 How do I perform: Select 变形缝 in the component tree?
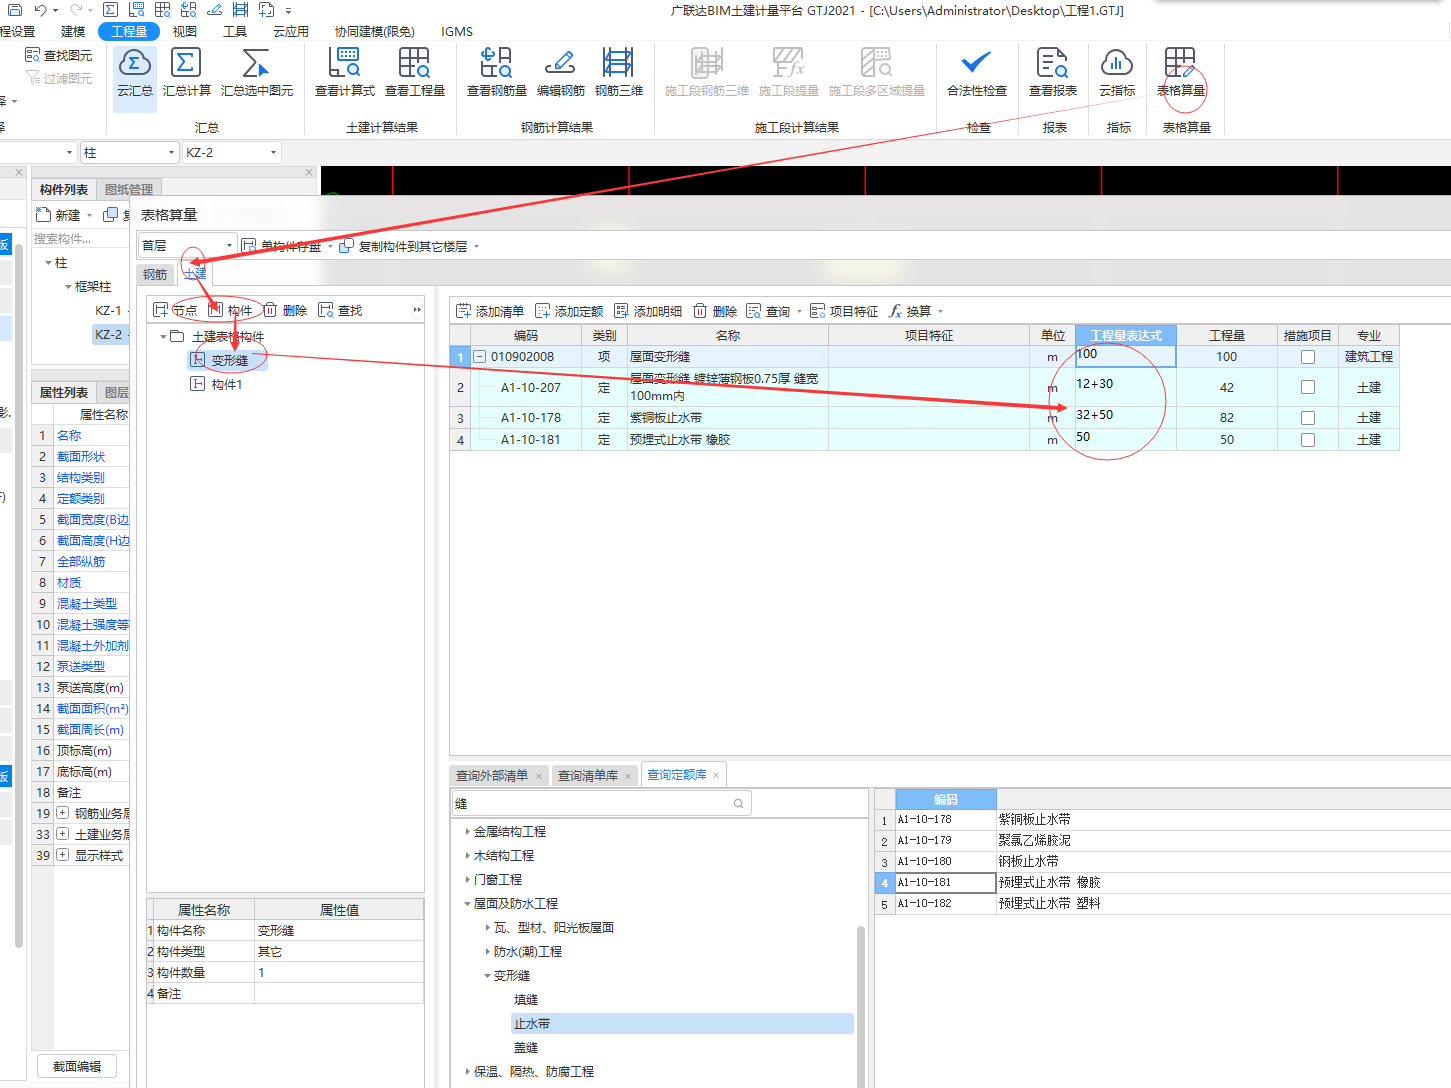coord(230,361)
